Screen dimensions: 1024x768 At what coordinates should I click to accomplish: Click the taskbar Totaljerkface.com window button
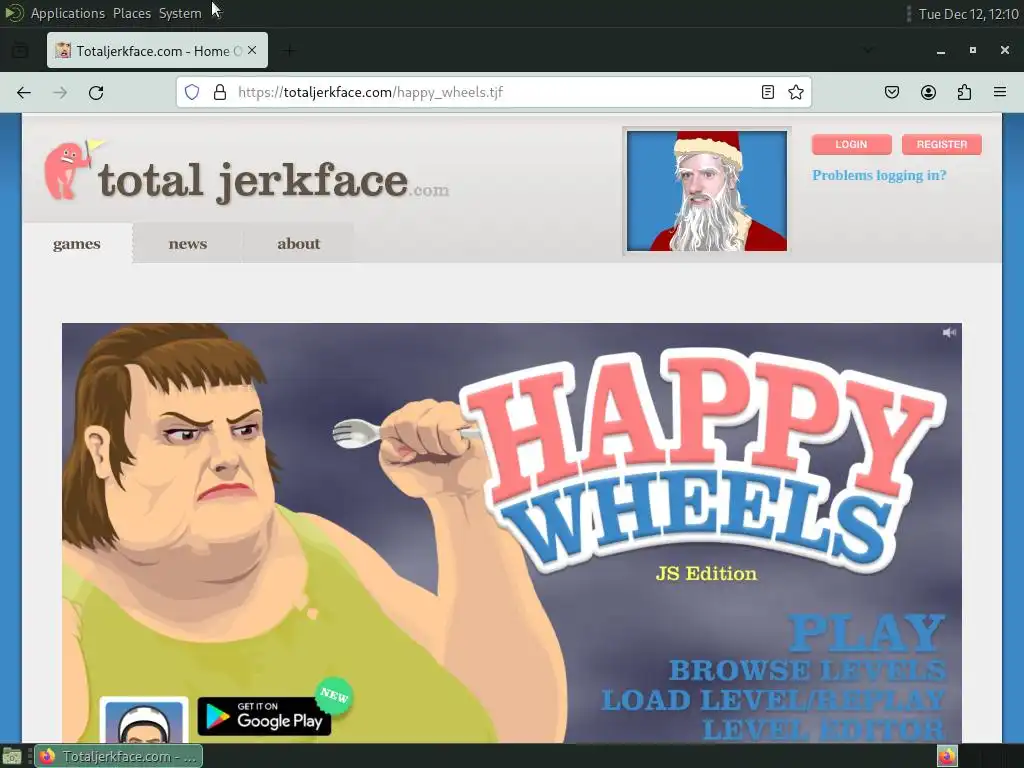(119, 756)
